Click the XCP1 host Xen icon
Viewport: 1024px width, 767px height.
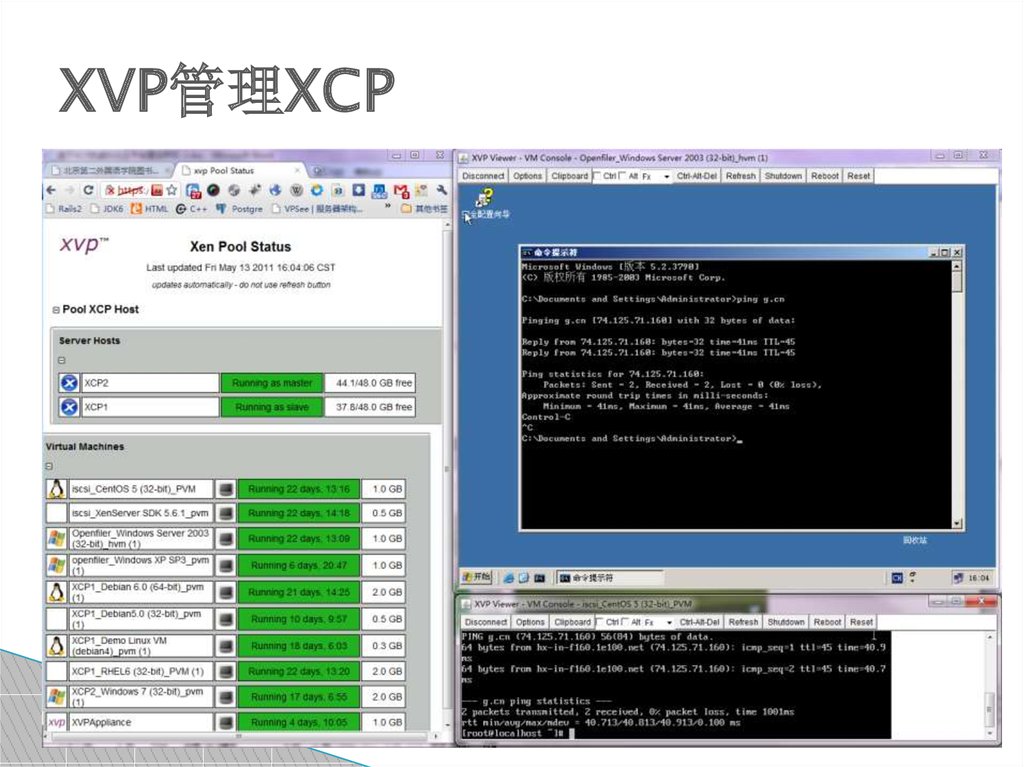[69, 407]
